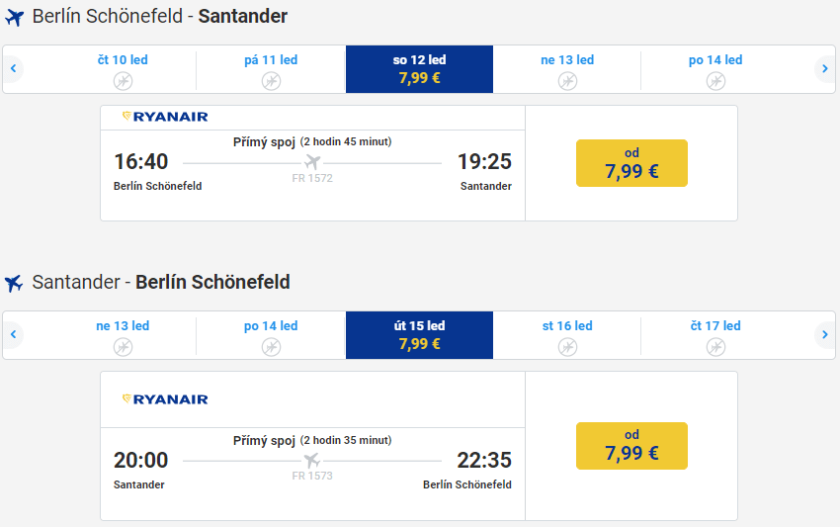This screenshot has height=527, width=840.
Task: Click the no-flight icon under pá 11 led
Action: (x=271, y=81)
